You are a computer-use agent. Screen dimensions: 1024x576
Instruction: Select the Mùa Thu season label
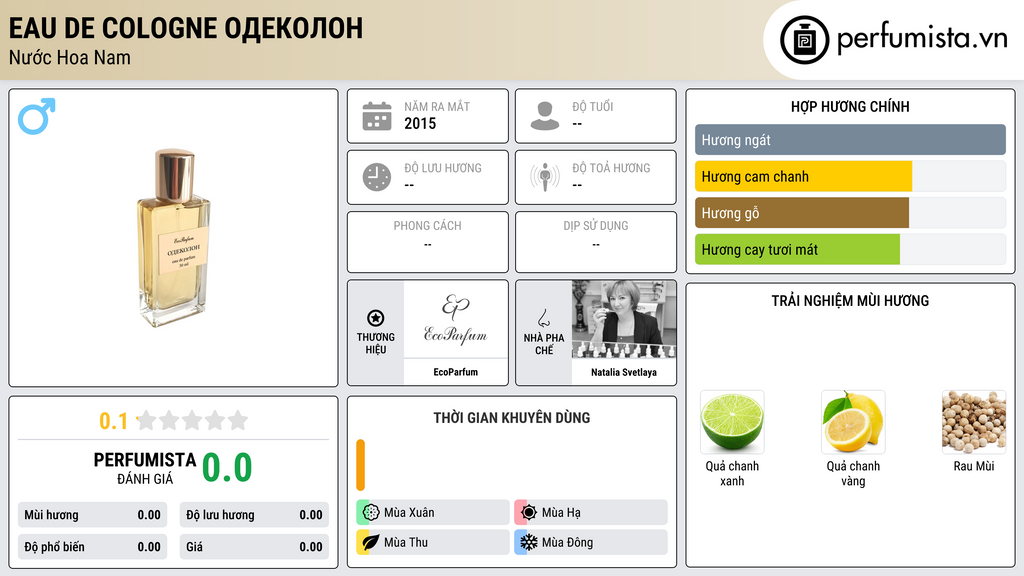(x=406, y=542)
